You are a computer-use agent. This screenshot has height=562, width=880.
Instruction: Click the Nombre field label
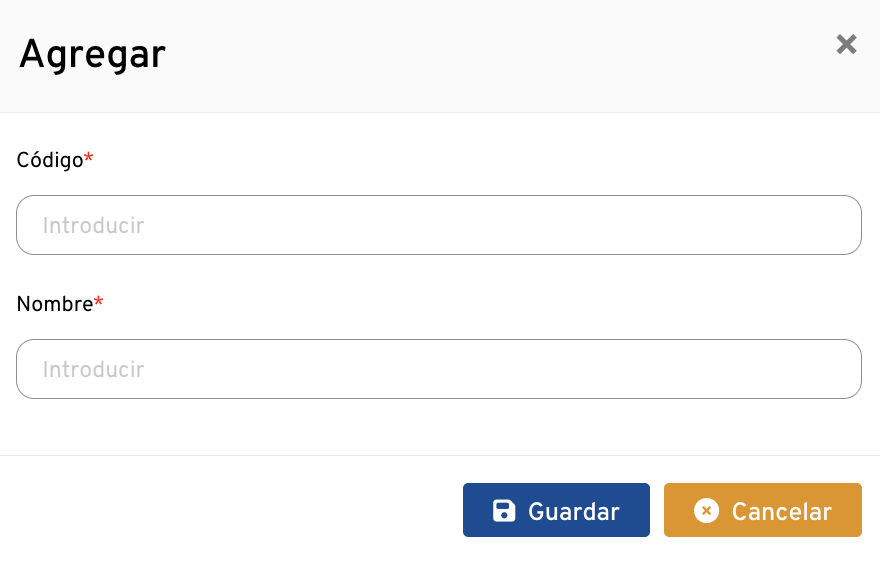tap(55, 304)
